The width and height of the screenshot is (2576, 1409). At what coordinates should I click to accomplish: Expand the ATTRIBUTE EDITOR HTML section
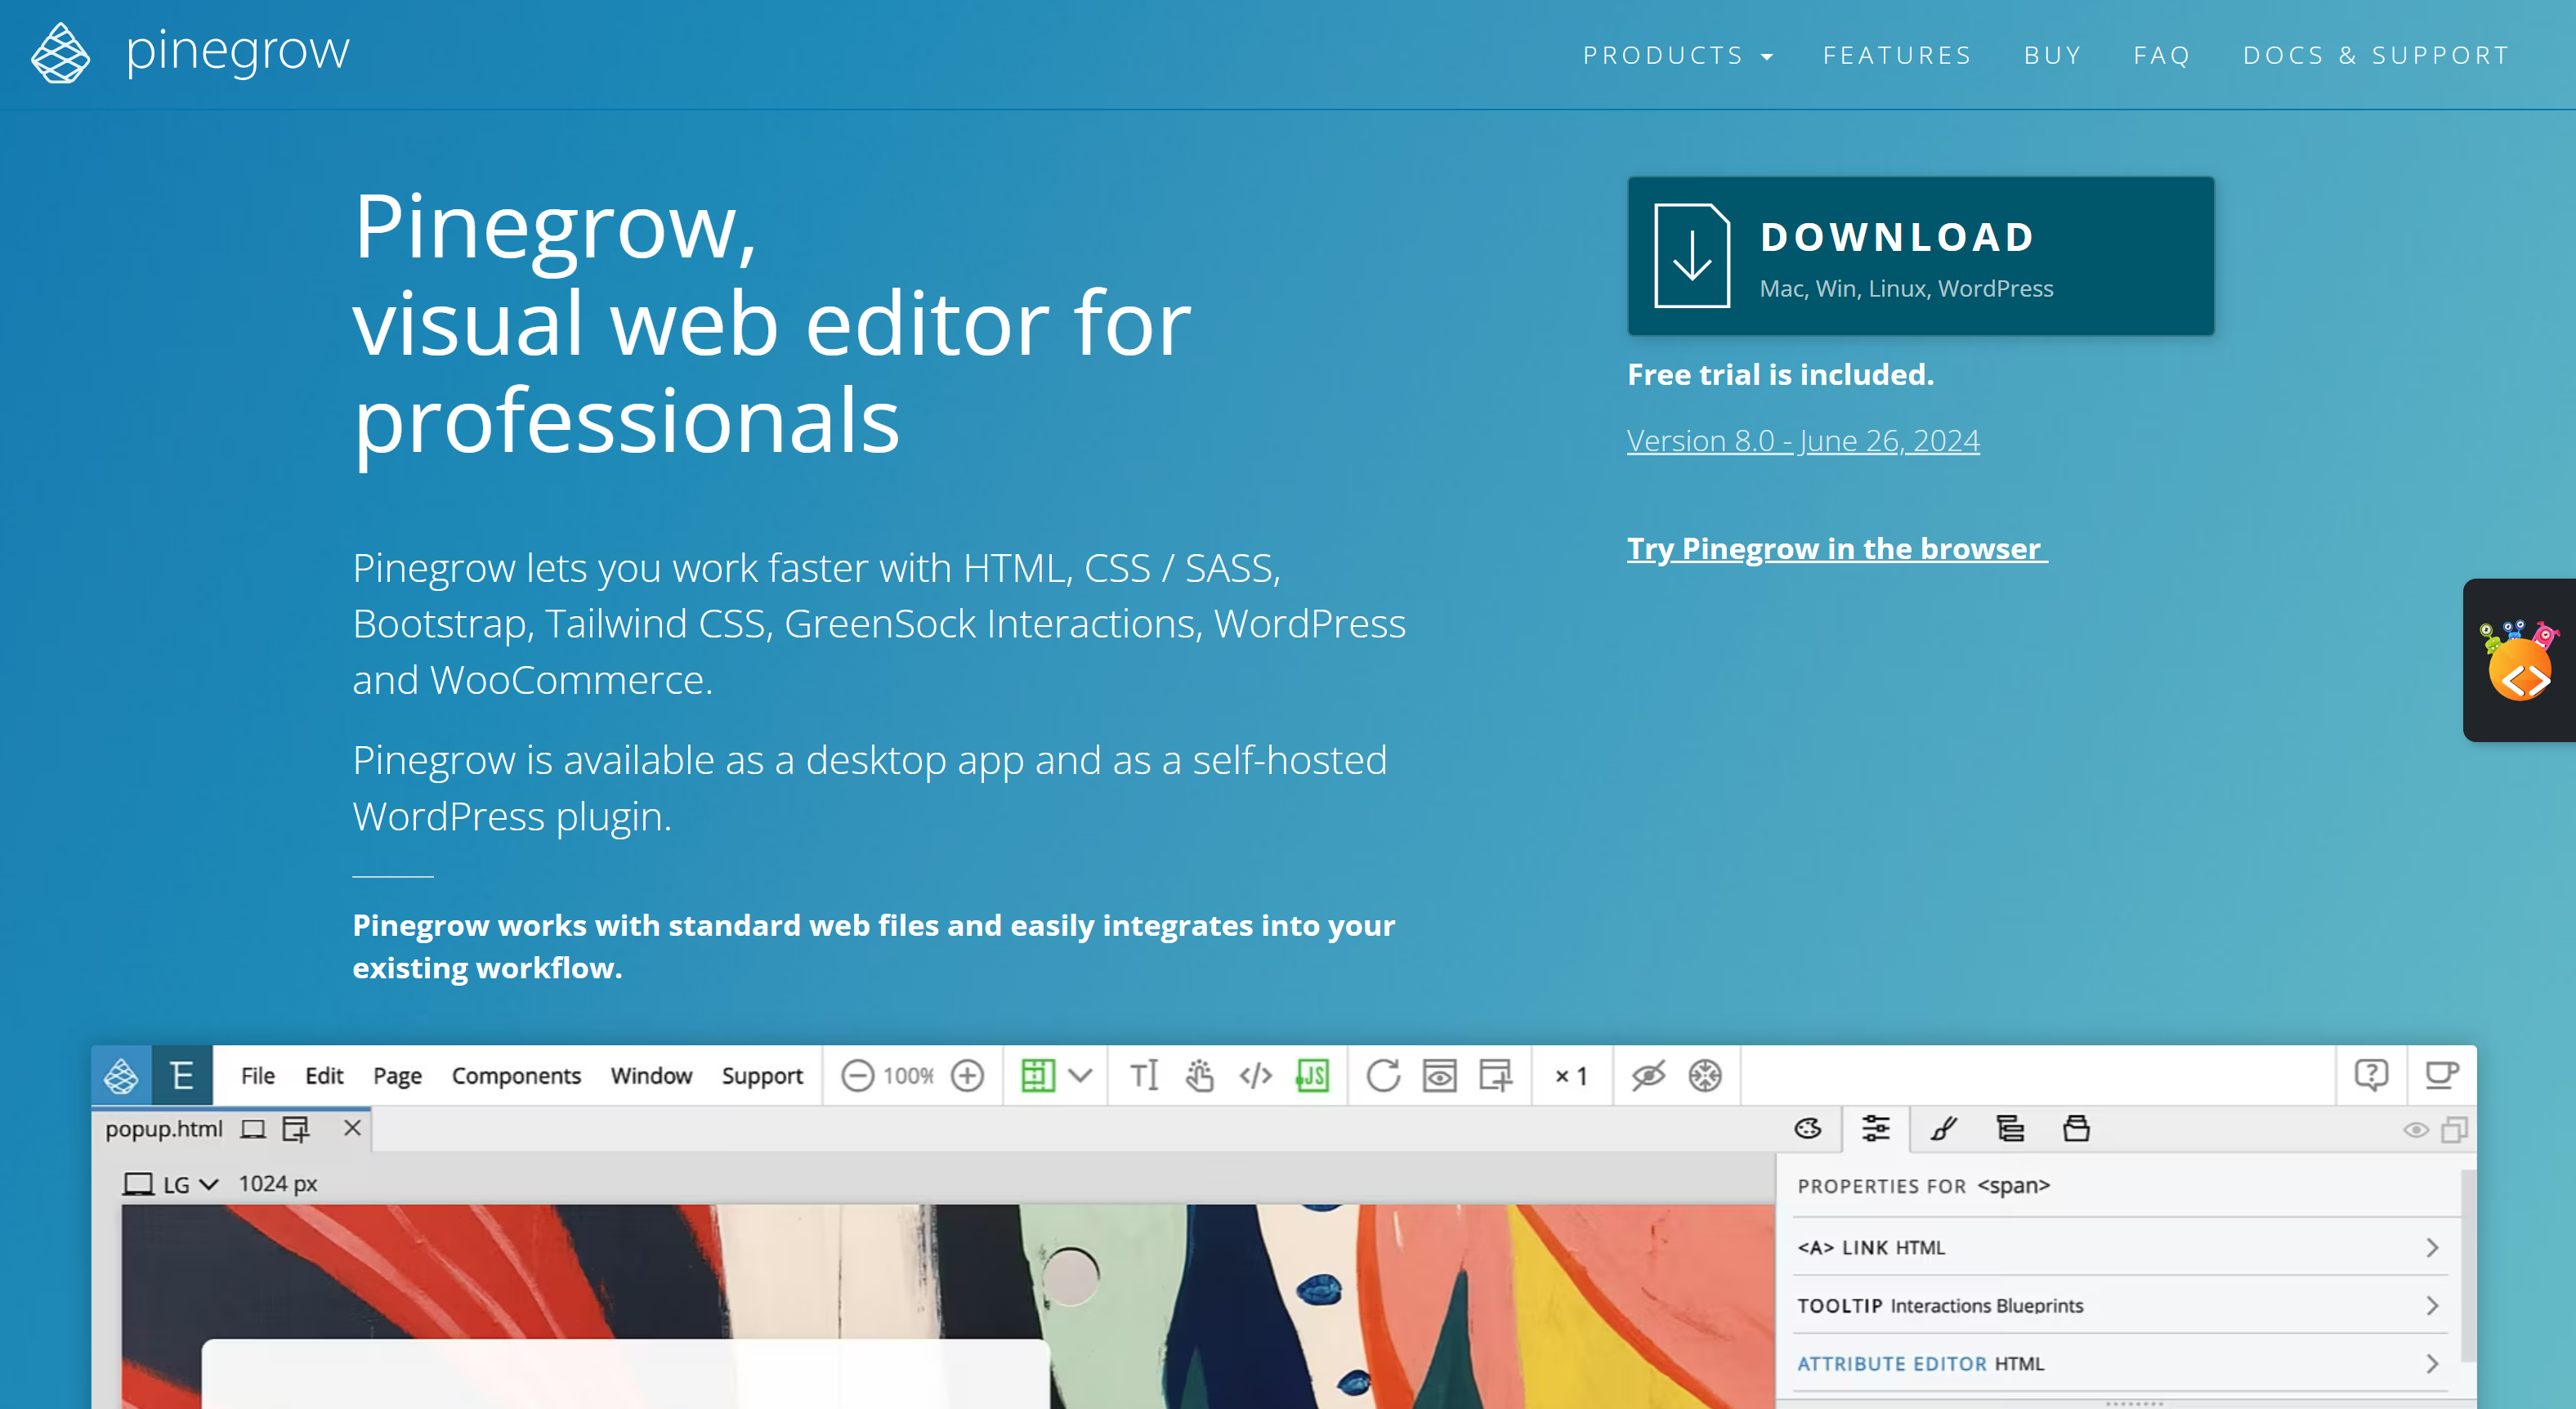2118,1364
